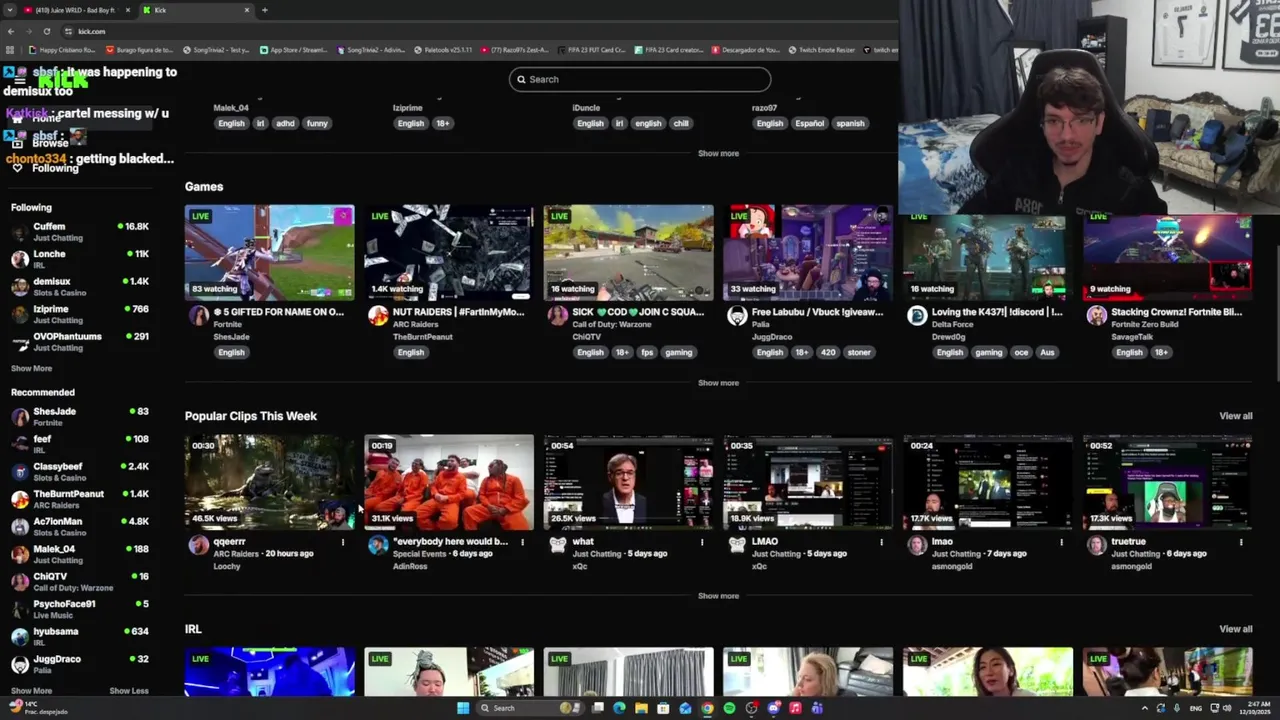The image size is (1280, 720).
Task: Click the kick.com address bar
Action: click(480, 31)
